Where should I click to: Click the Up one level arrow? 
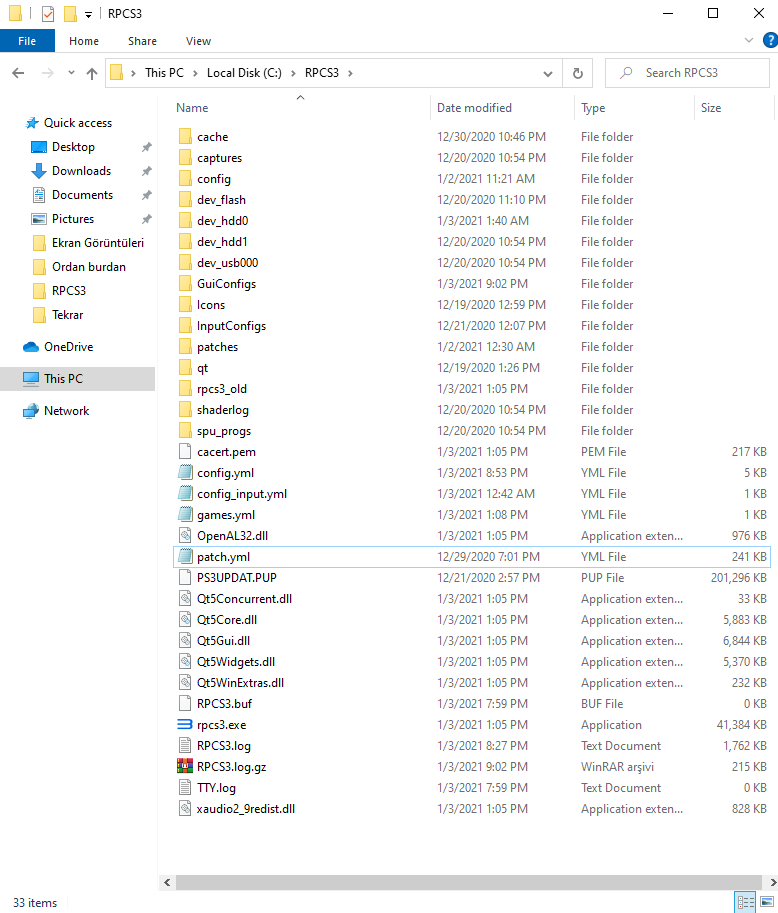[91, 73]
